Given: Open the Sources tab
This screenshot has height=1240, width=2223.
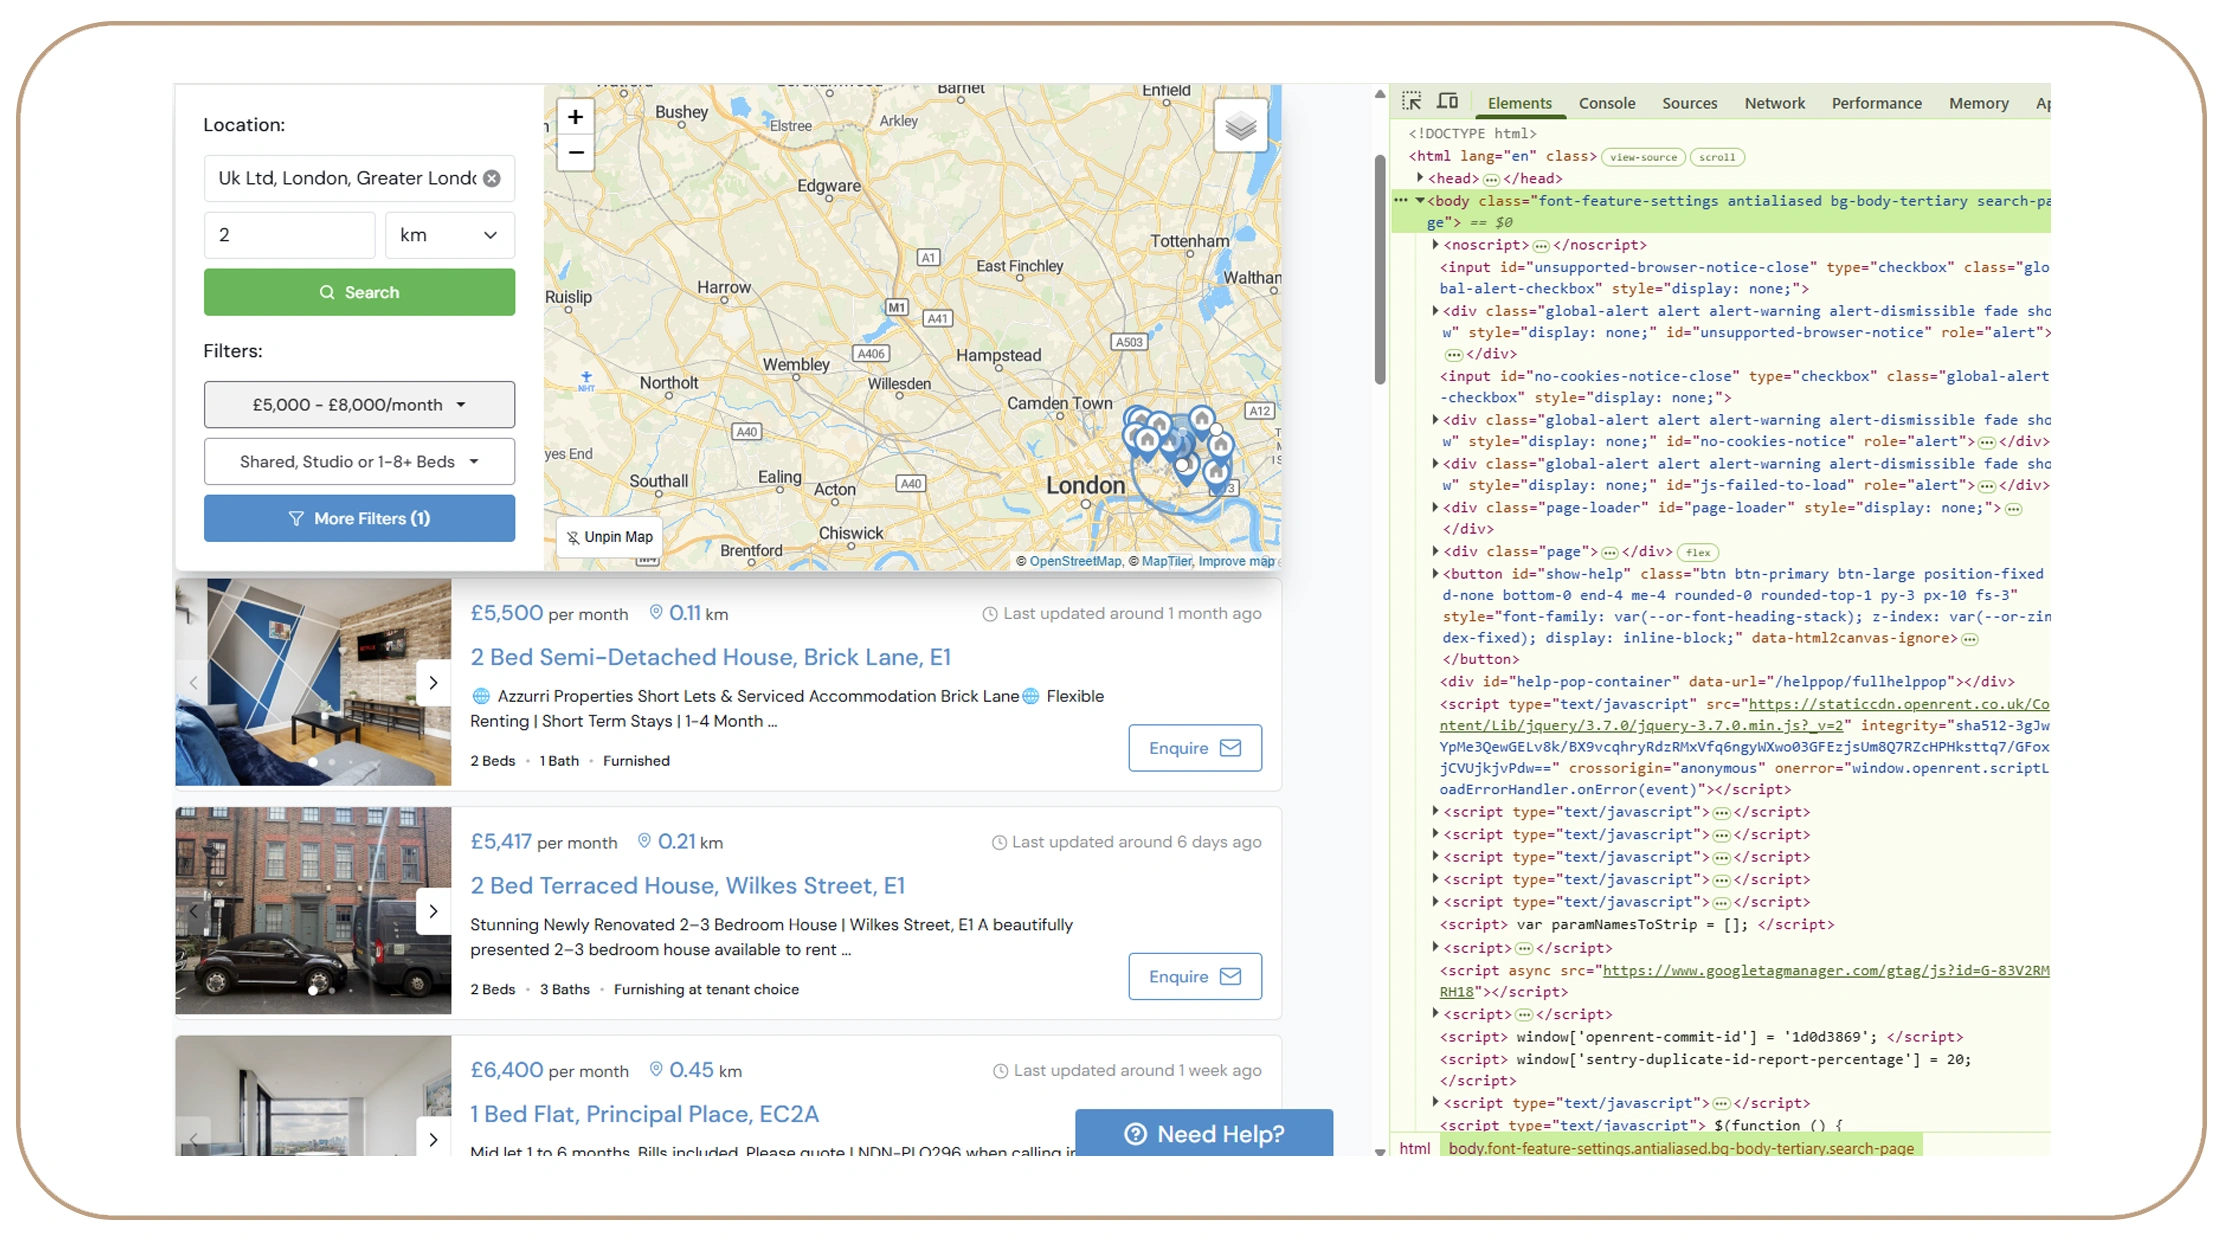Looking at the screenshot, I should click(x=1689, y=103).
